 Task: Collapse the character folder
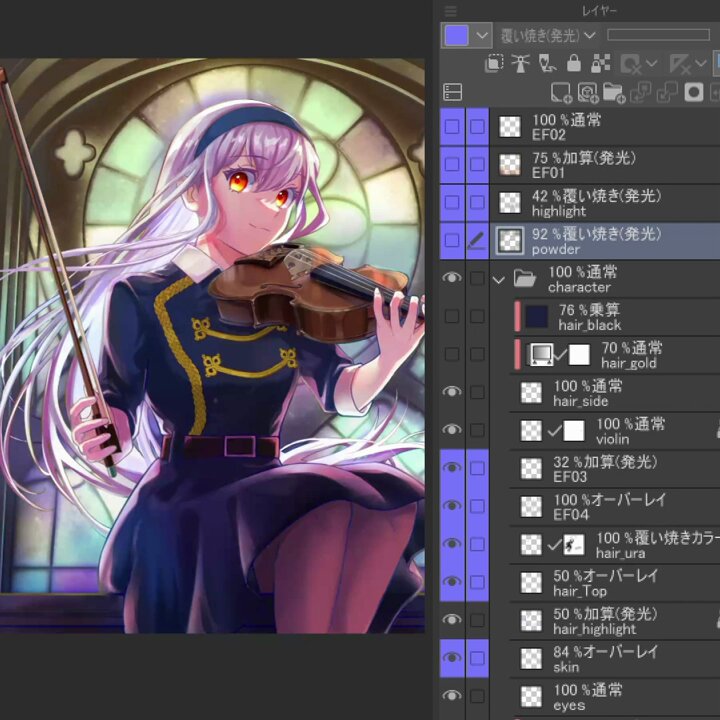tap(499, 279)
